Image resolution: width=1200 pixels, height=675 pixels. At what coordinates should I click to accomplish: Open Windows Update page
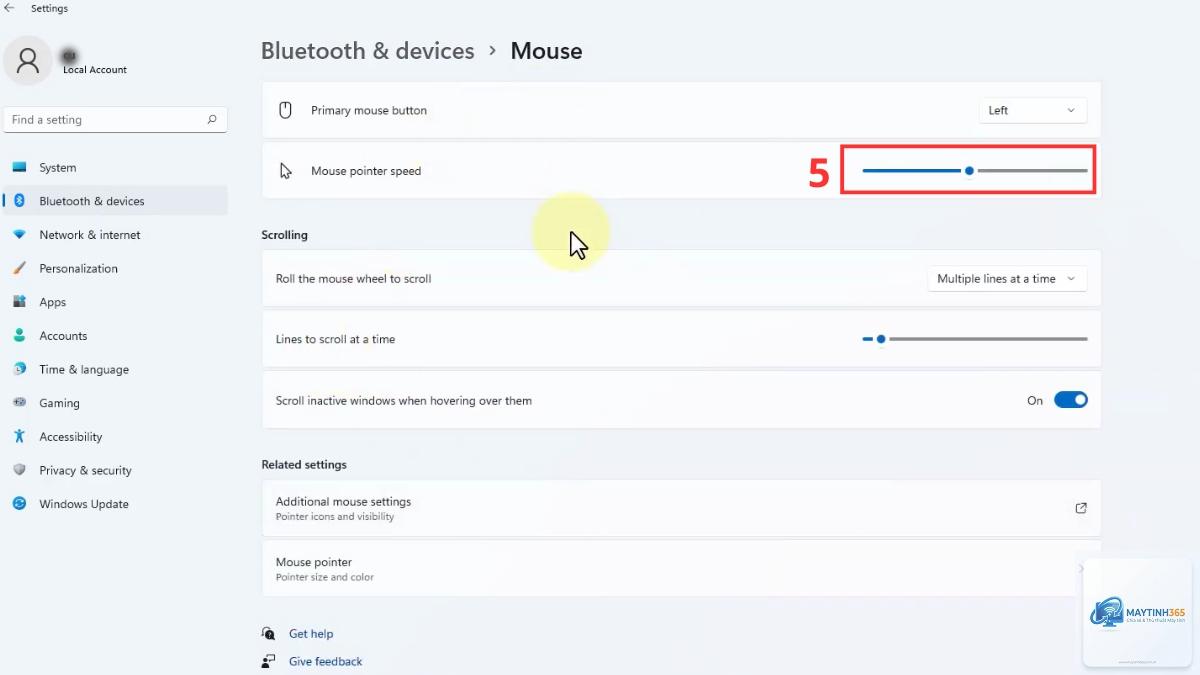(116, 504)
